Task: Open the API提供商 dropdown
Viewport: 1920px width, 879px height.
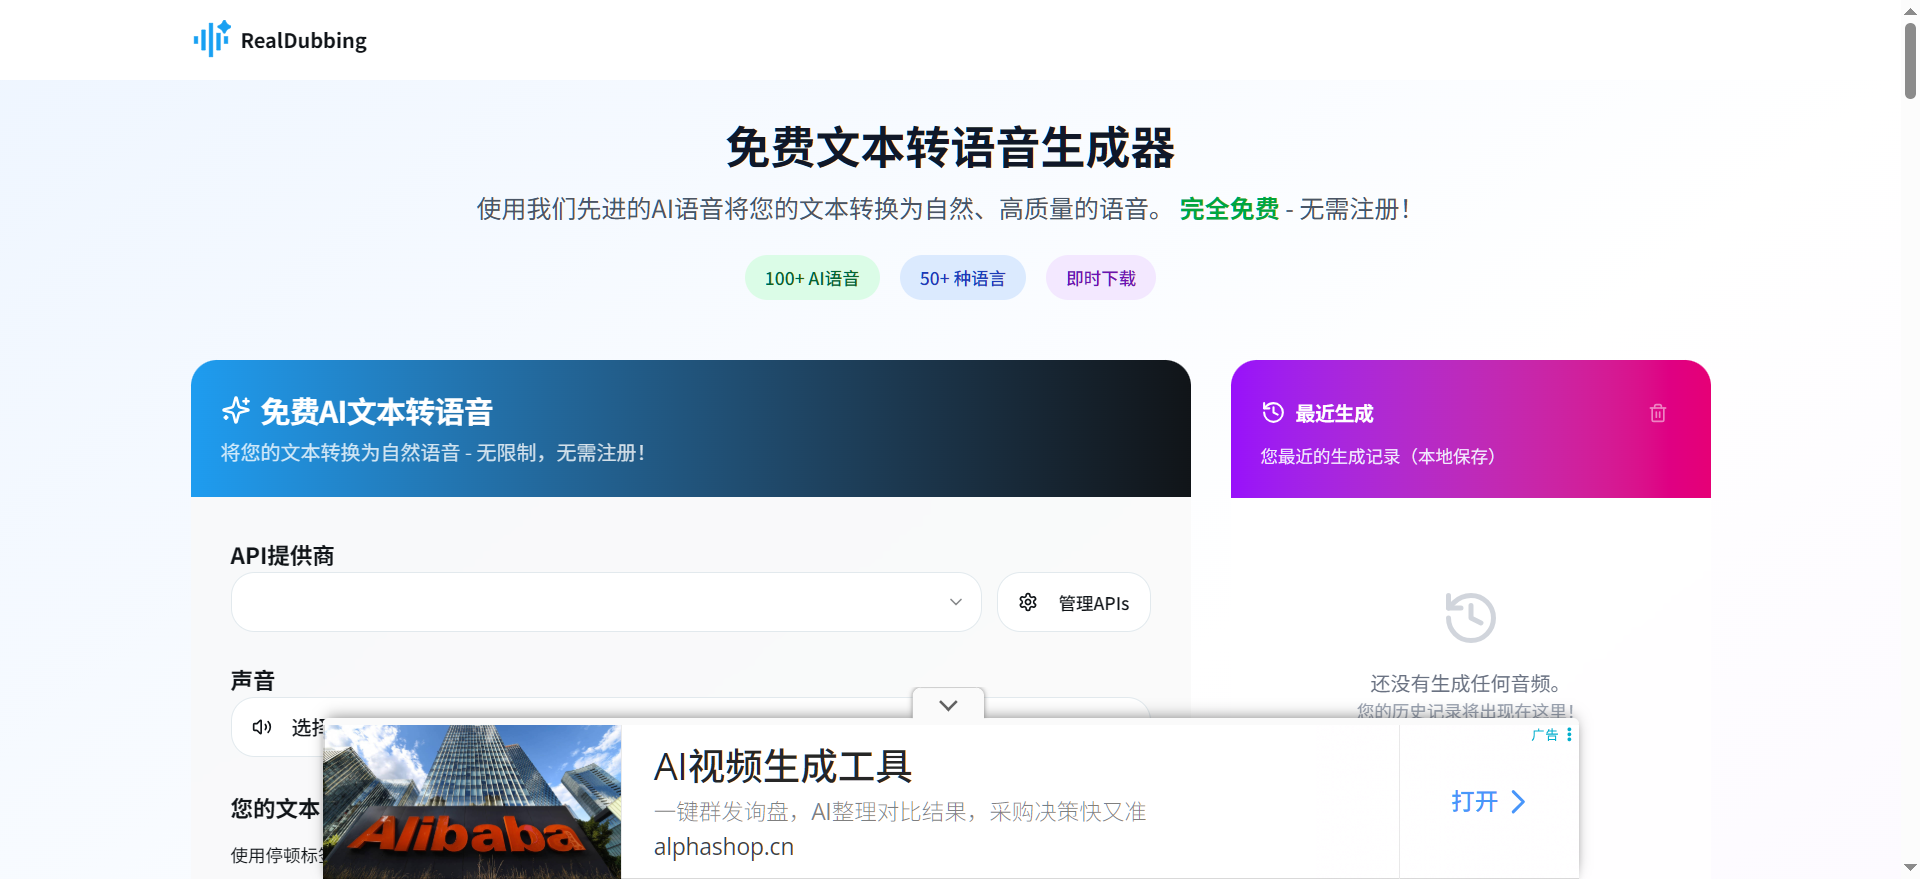Action: point(605,602)
